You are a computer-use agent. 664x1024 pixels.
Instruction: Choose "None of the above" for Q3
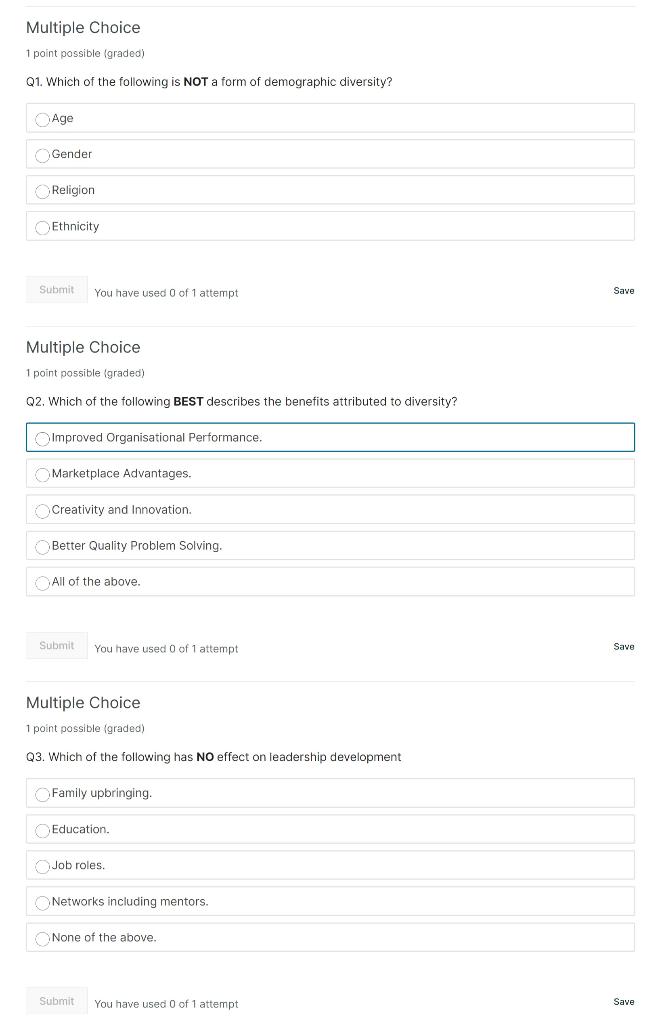pyautogui.click(x=42, y=938)
